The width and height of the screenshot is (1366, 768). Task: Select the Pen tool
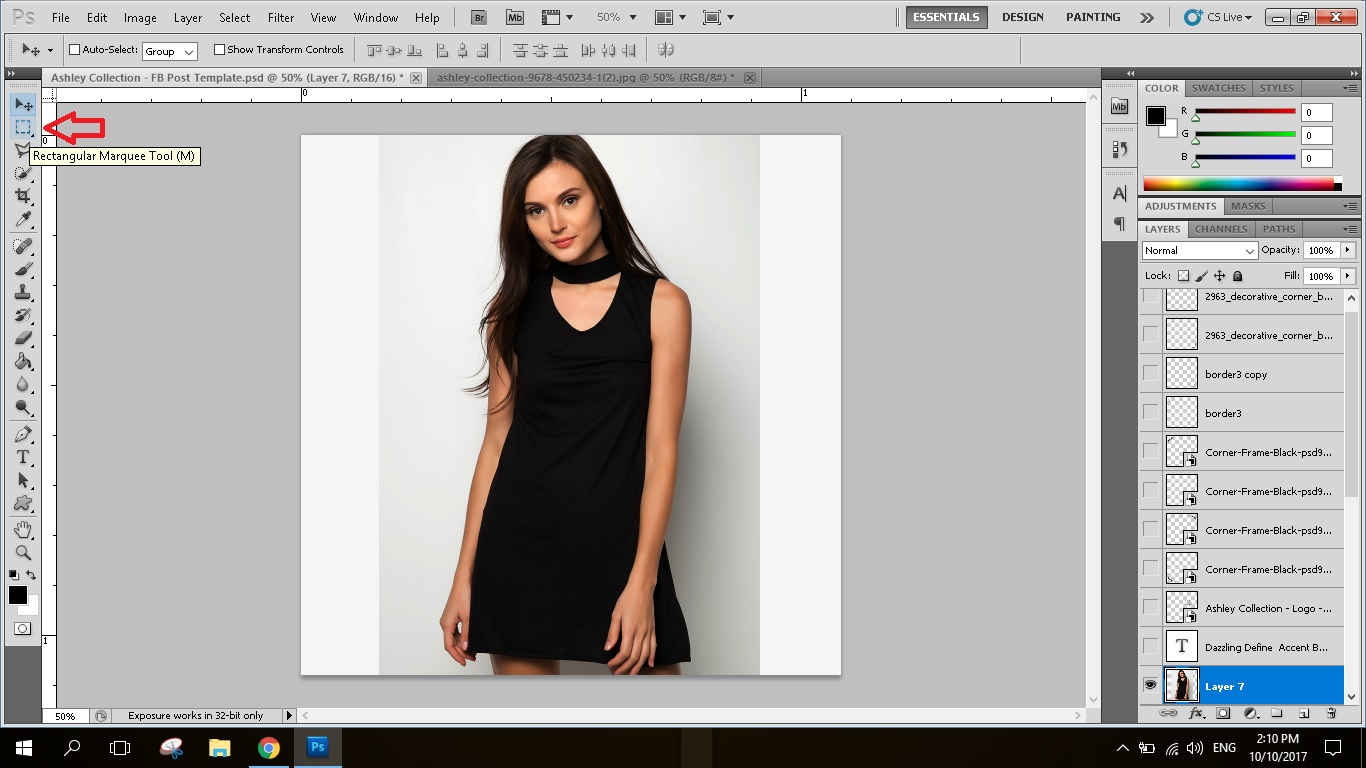[x=23, y=434]
